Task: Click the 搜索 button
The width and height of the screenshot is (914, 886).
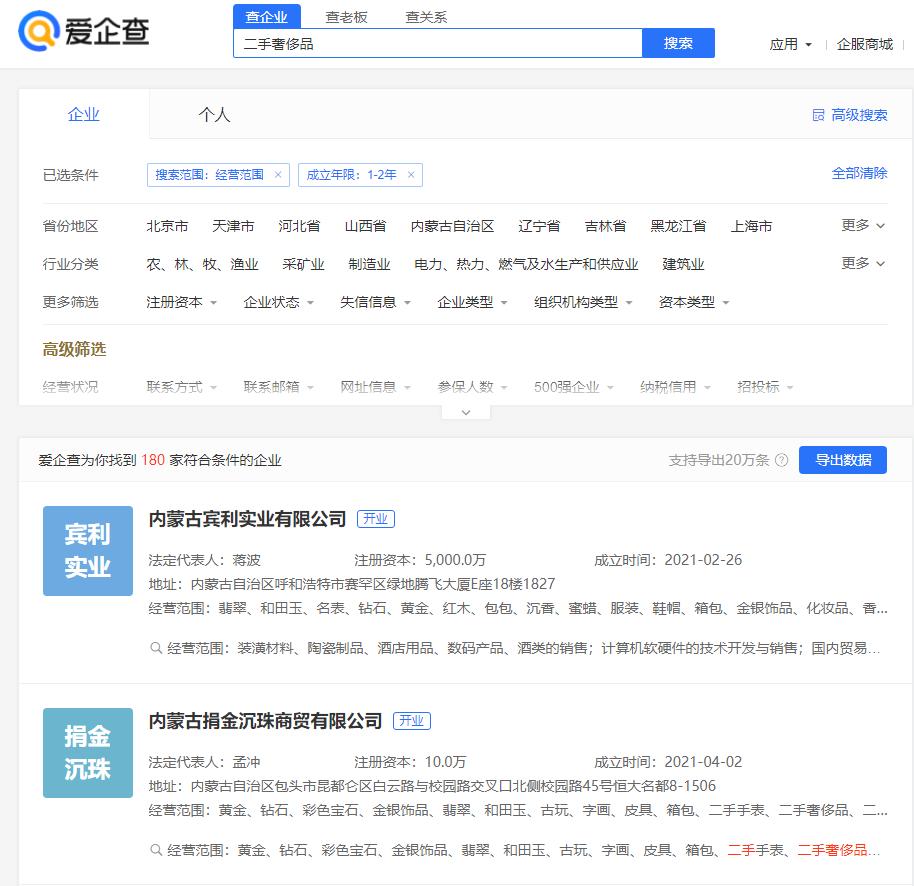Action: [x=678, y=44]
